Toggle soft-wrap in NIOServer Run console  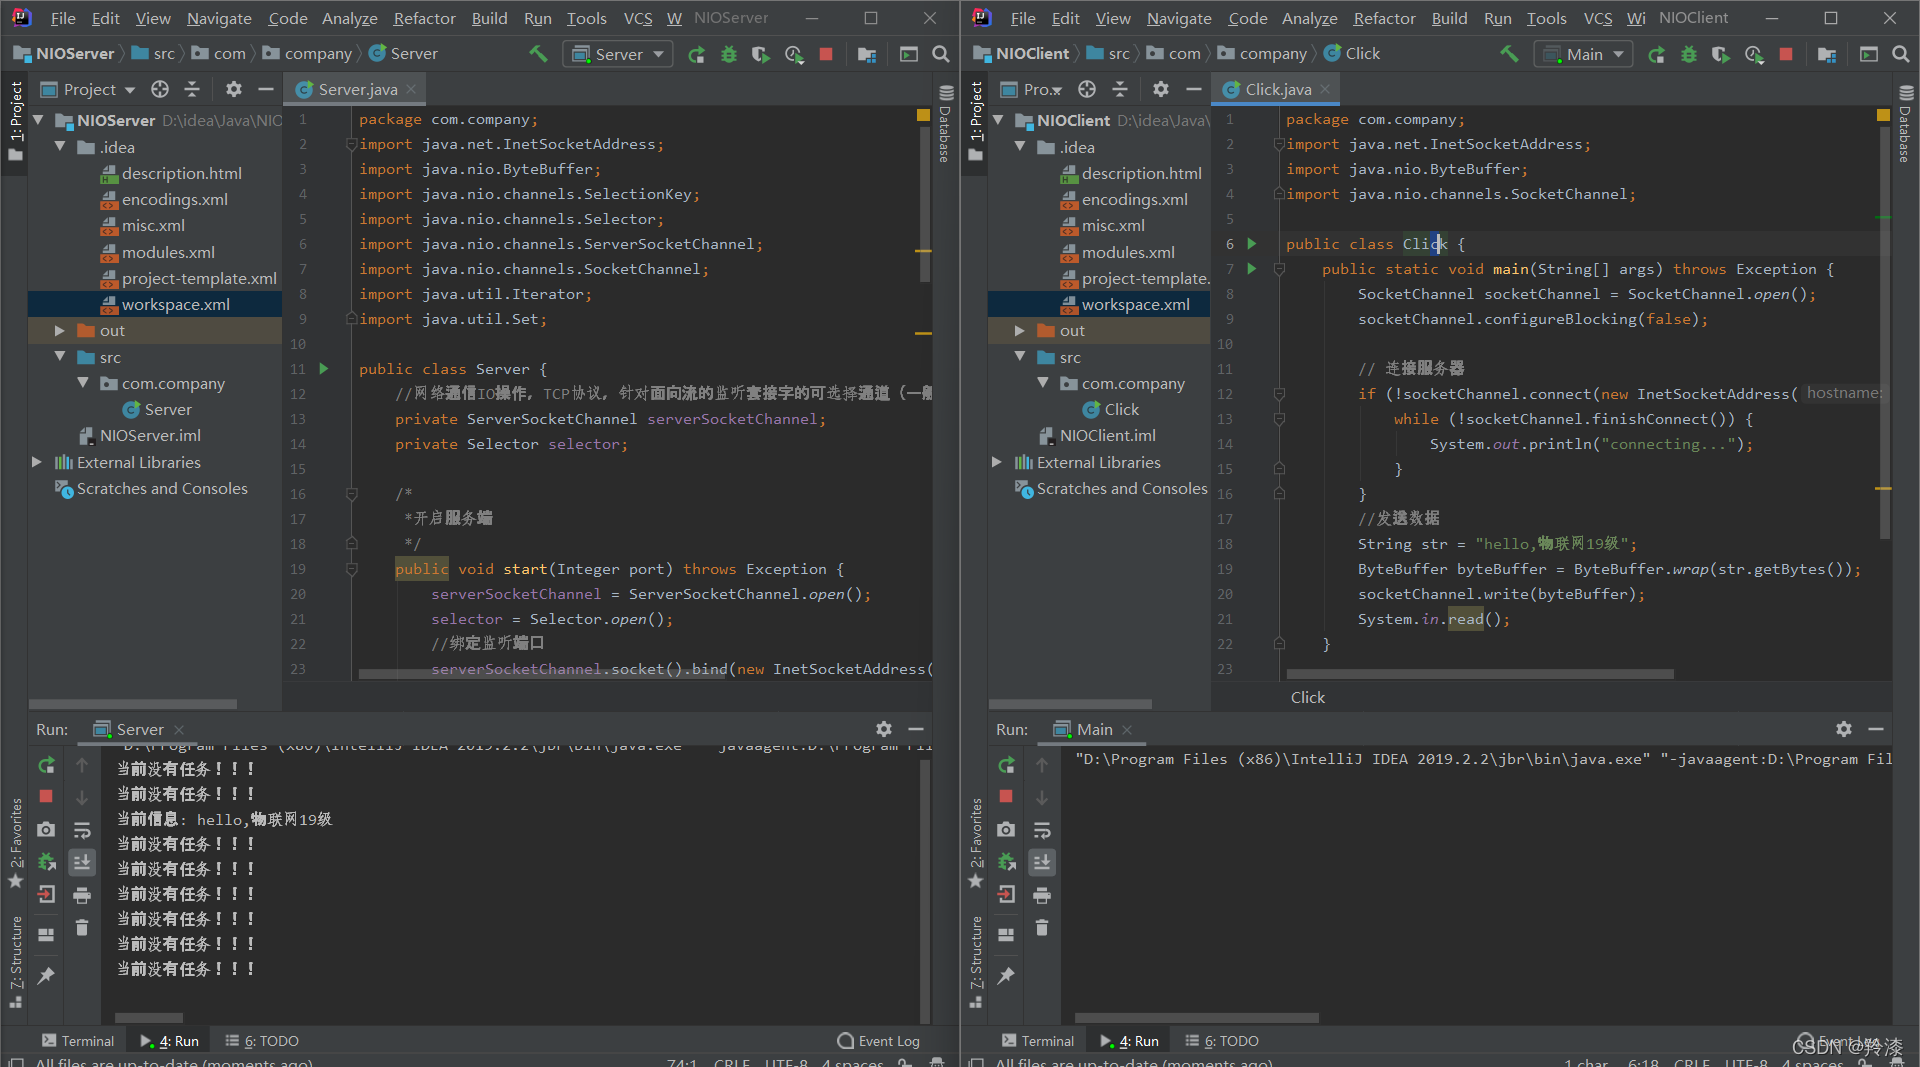[82, 830]
